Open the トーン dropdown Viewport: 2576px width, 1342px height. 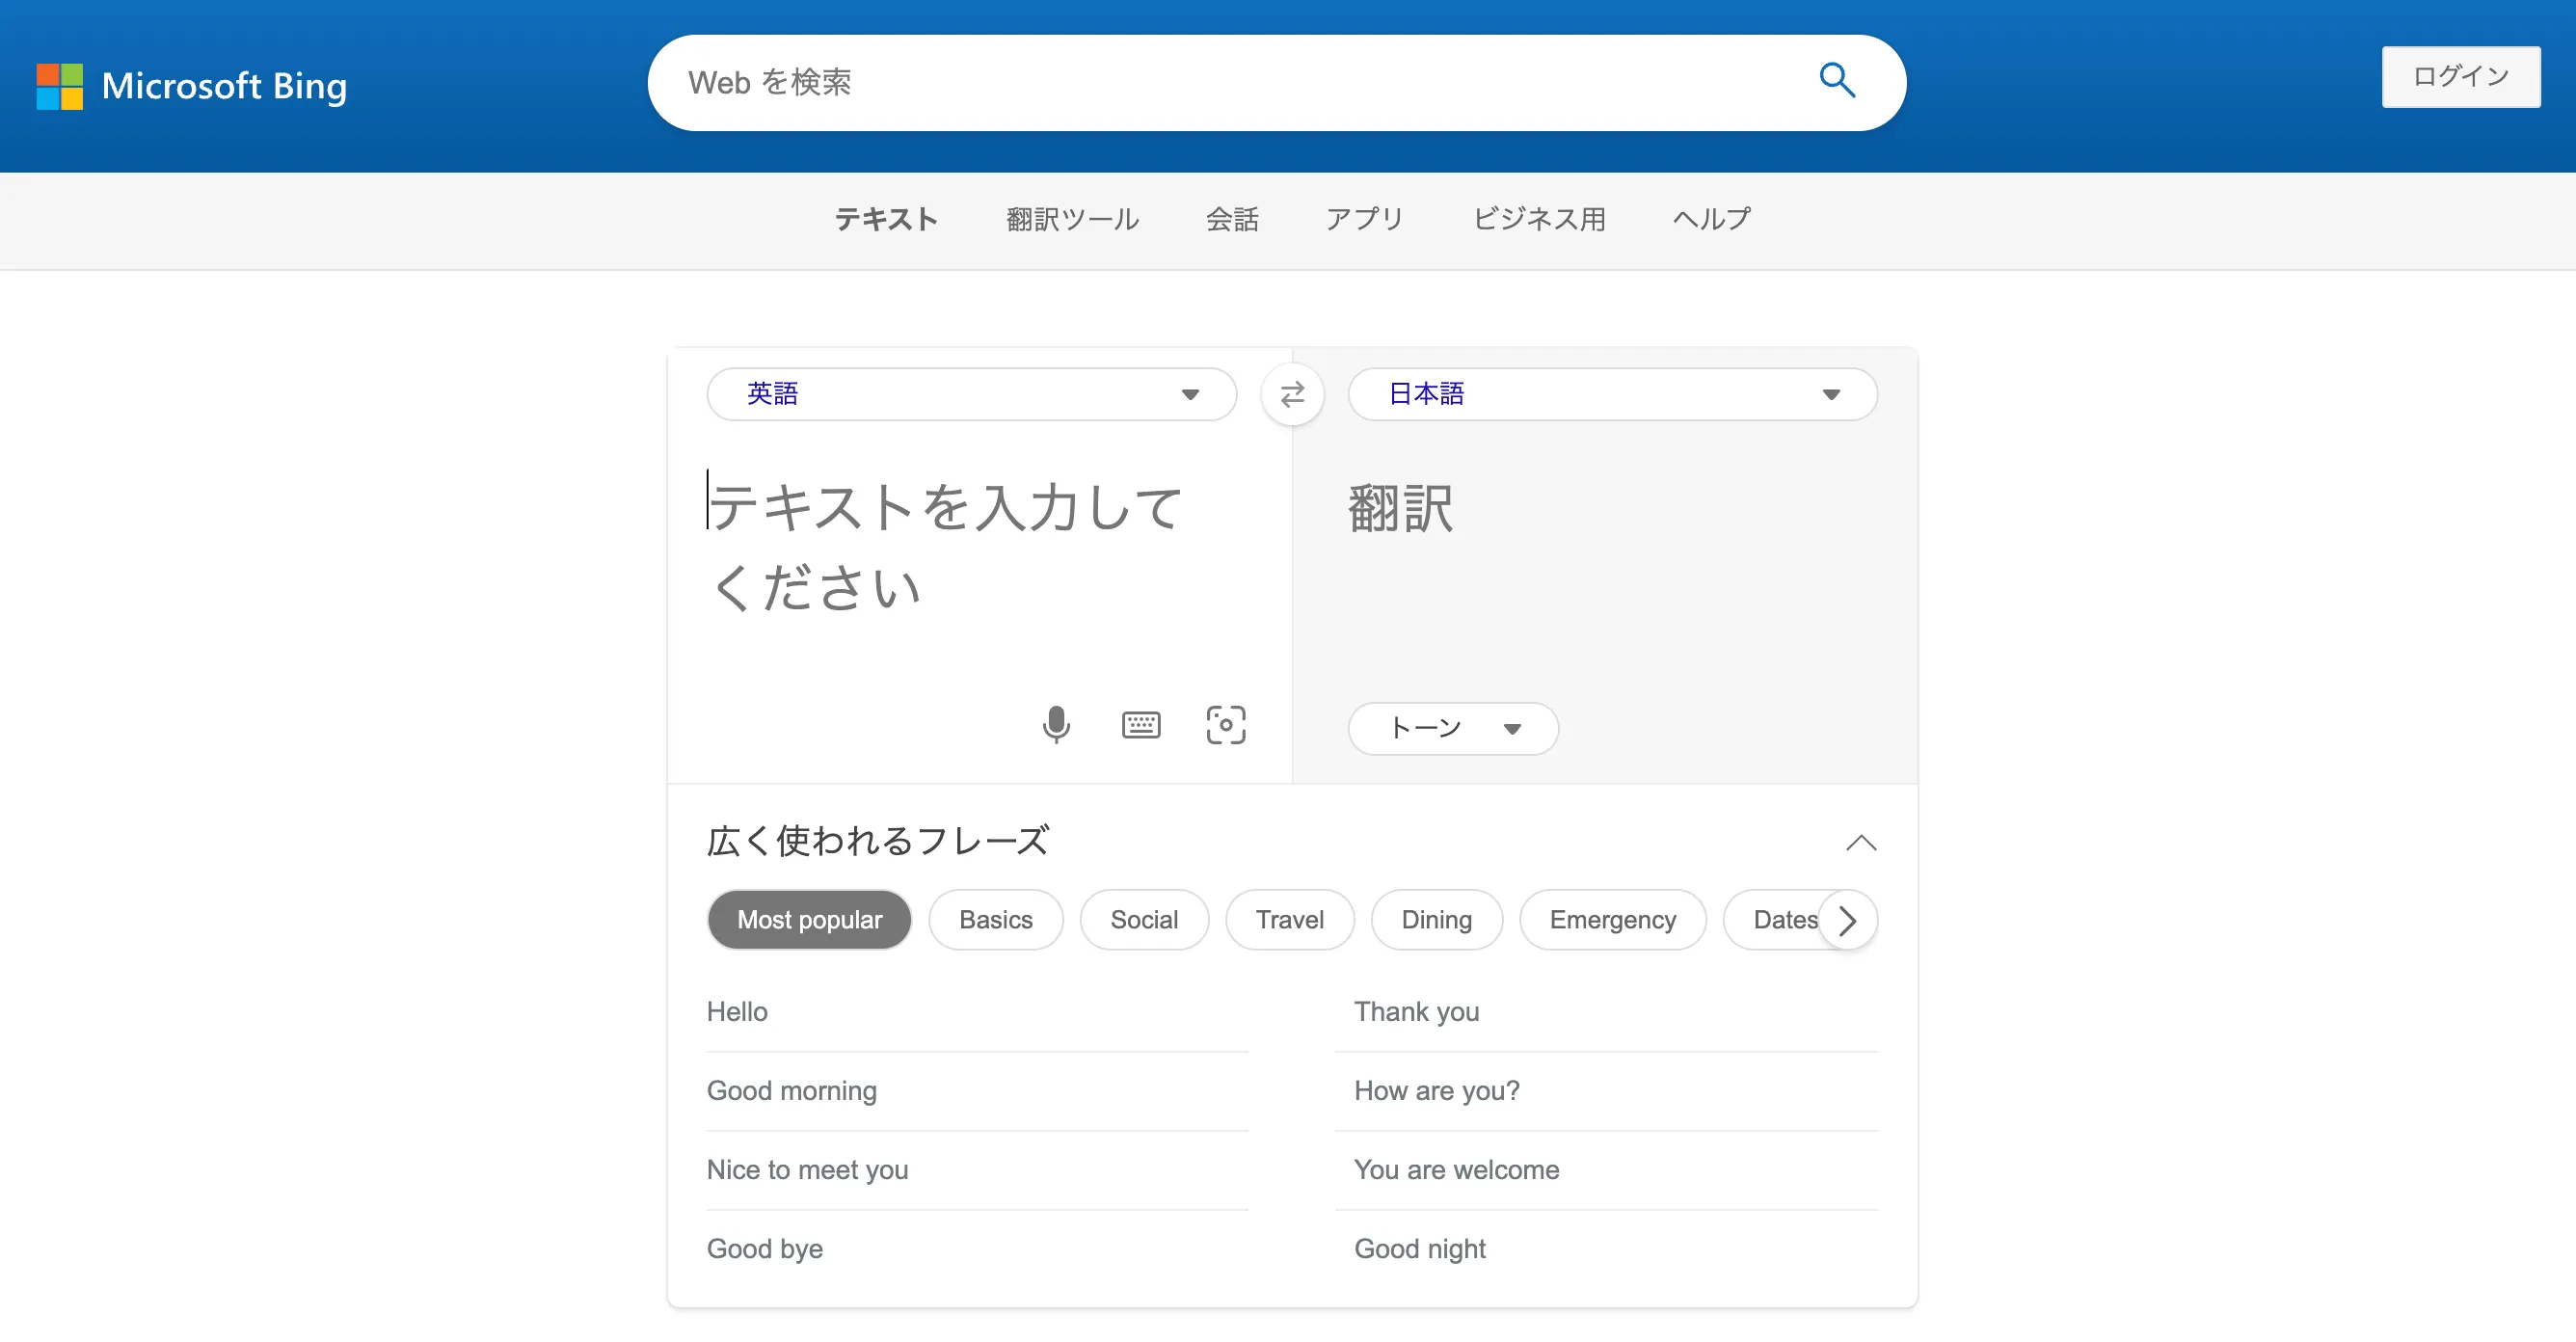click(x=1453, y=729)
